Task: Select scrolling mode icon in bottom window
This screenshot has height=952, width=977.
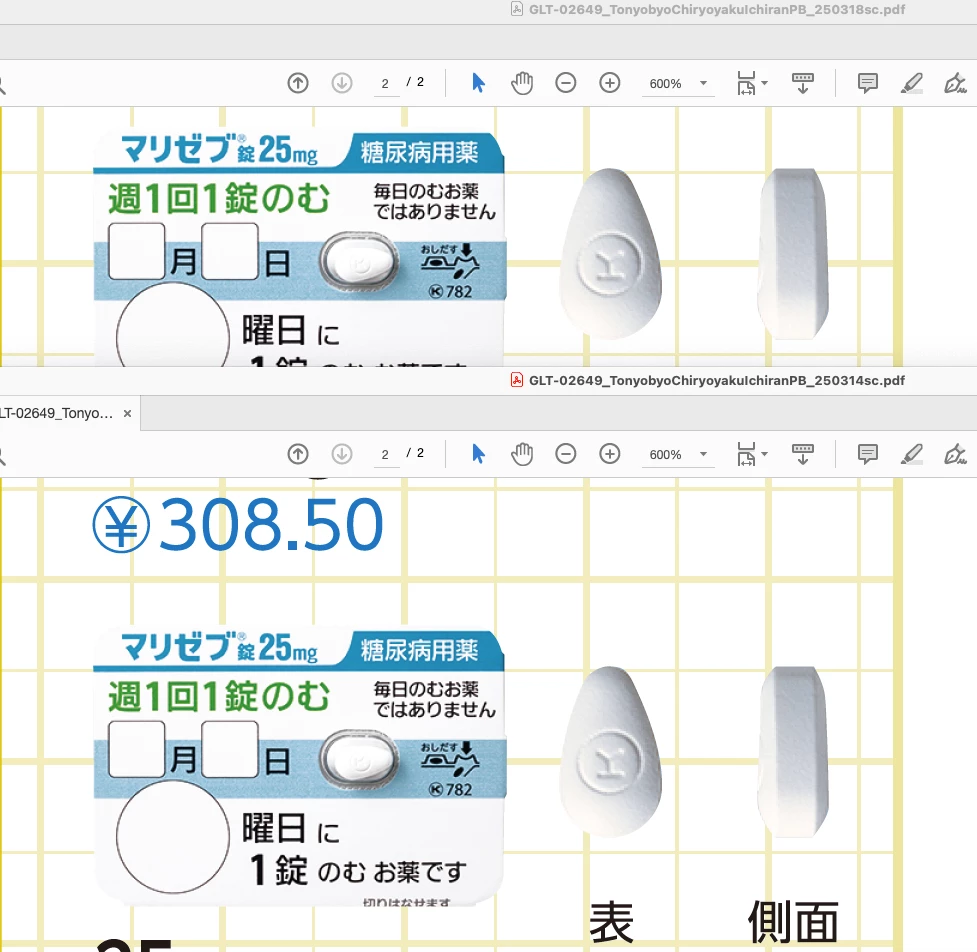Action: click(803, 454)
